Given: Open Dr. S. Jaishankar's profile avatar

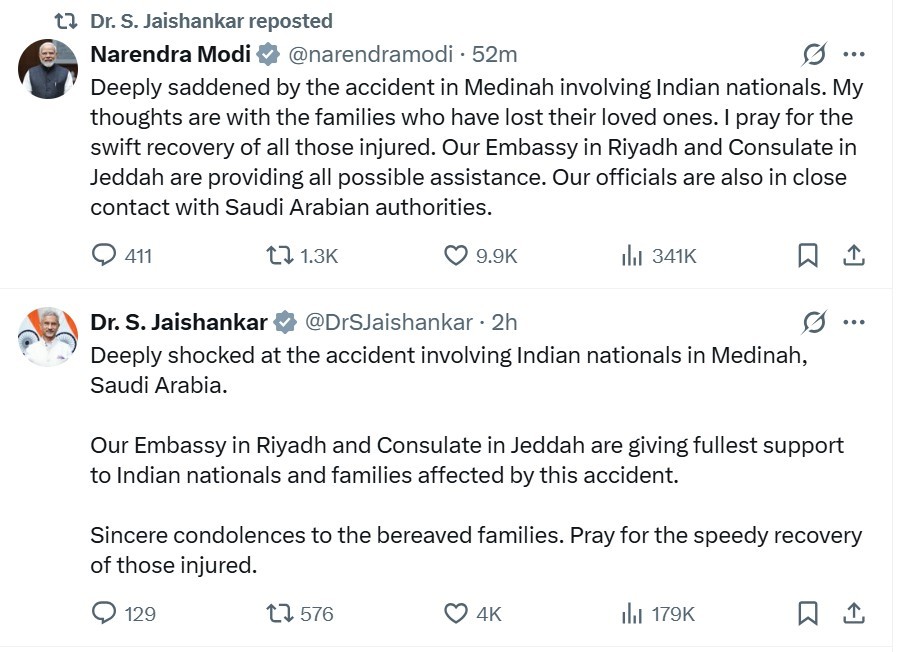Looking at the screenshot, I should click(48, 337).
